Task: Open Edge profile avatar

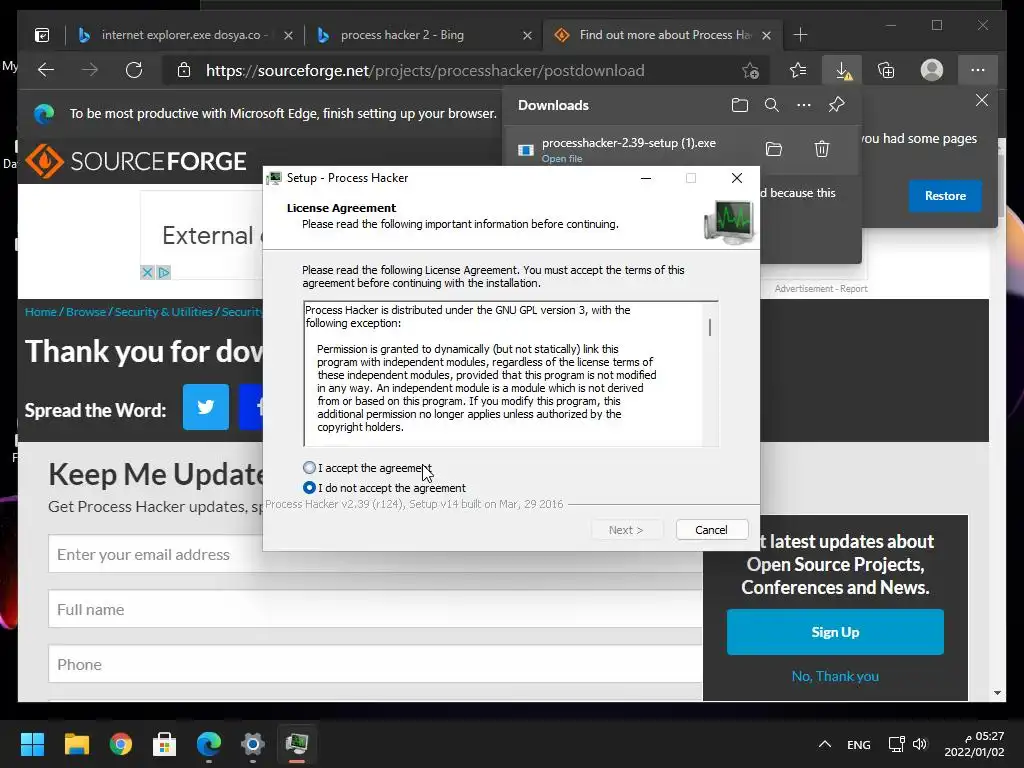Action: click(932, 70)
